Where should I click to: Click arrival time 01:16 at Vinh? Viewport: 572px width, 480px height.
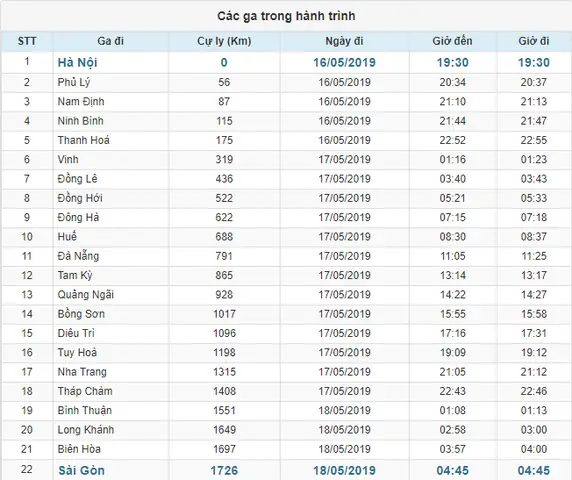click(x=452, y=159)
